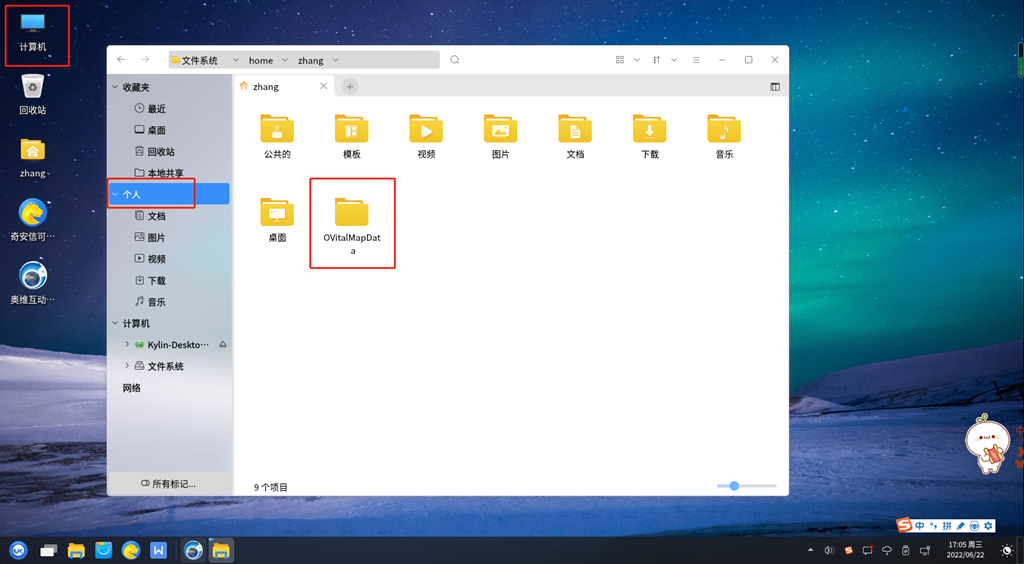Eject the Kylin-Desktop volume

[x=223, y=345]
